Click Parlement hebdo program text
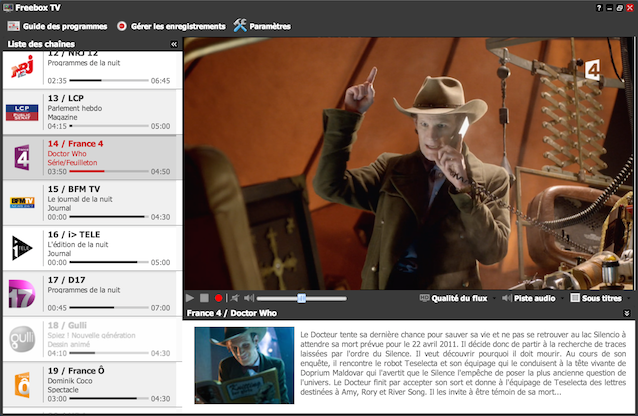This screenshot has height=416, width=638. [x=75, y=108]
